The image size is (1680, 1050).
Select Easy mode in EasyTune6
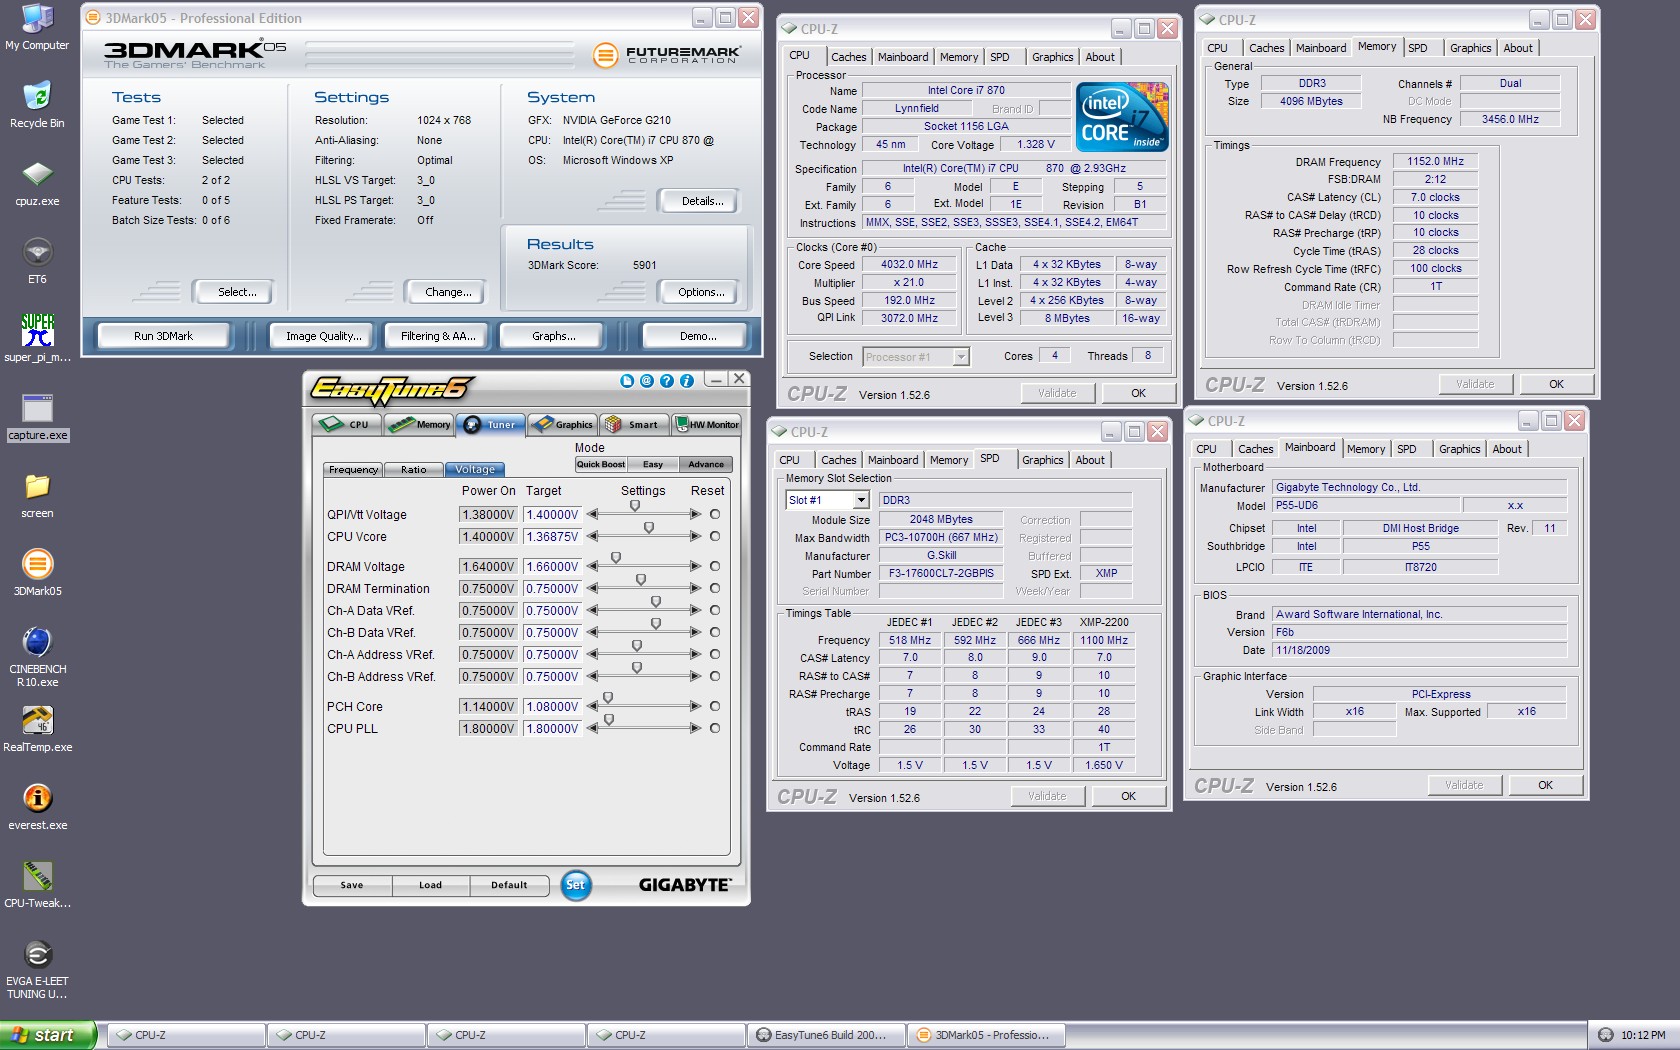tap(653, 464)
